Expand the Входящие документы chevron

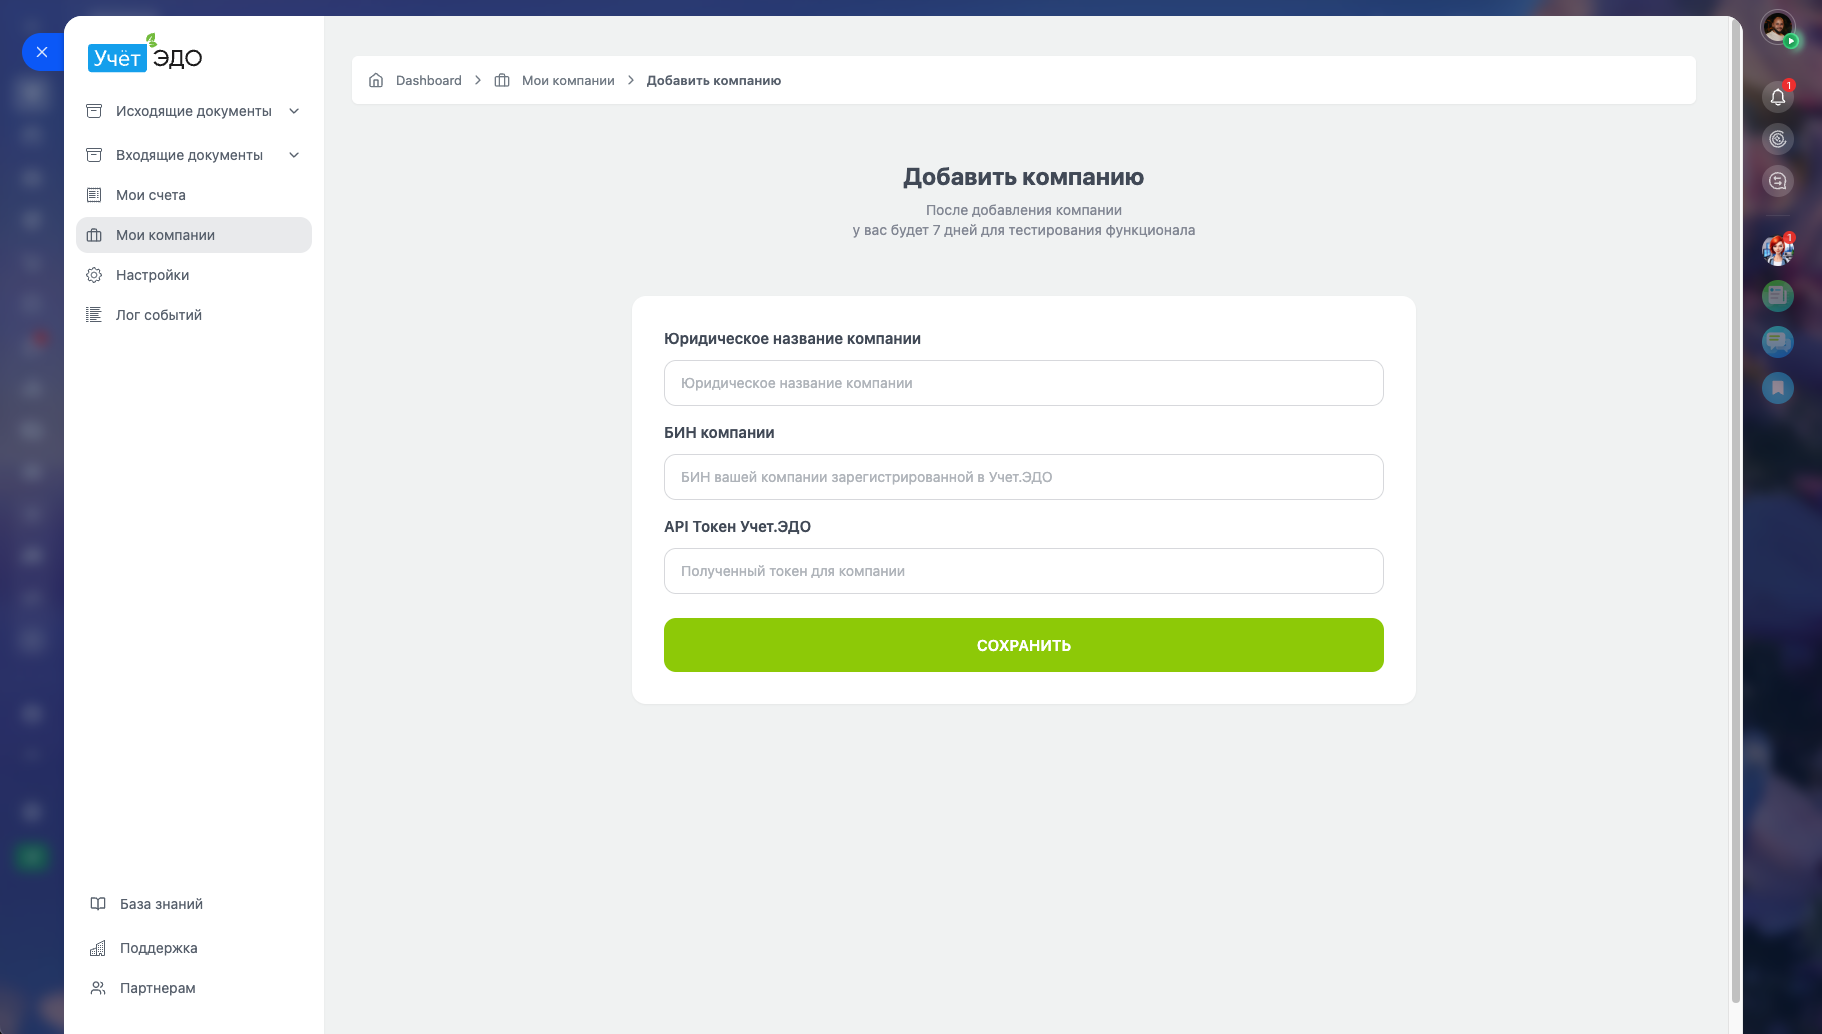[x=294, y=155]
